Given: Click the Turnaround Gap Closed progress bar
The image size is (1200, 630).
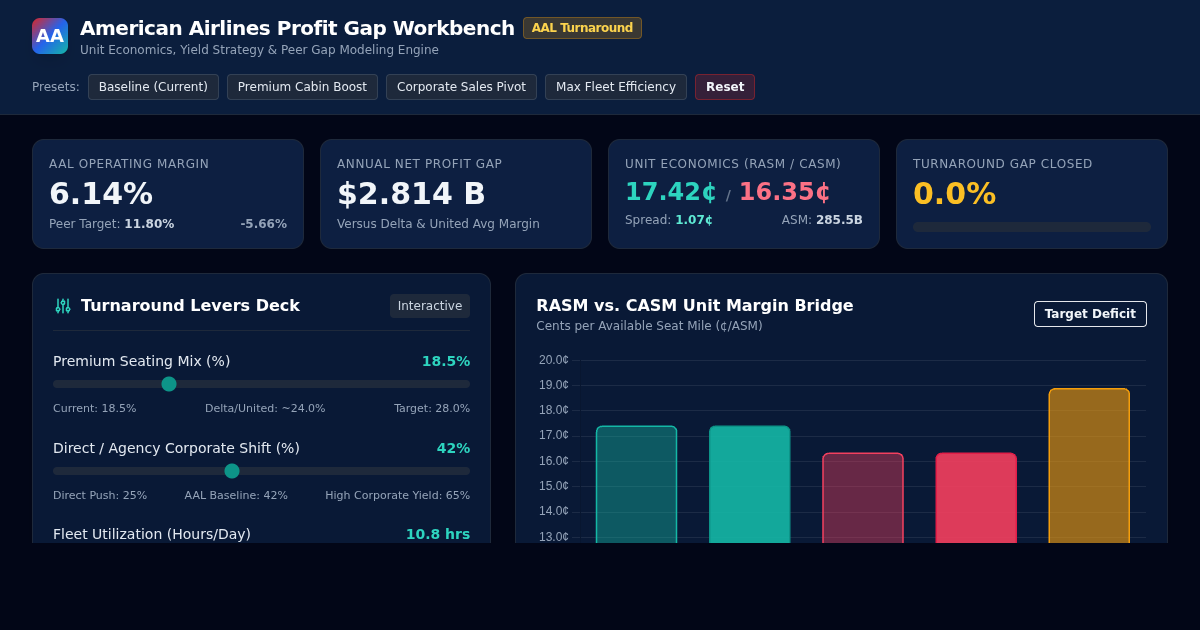Looking at the screenshot, I should (1032, 227).
